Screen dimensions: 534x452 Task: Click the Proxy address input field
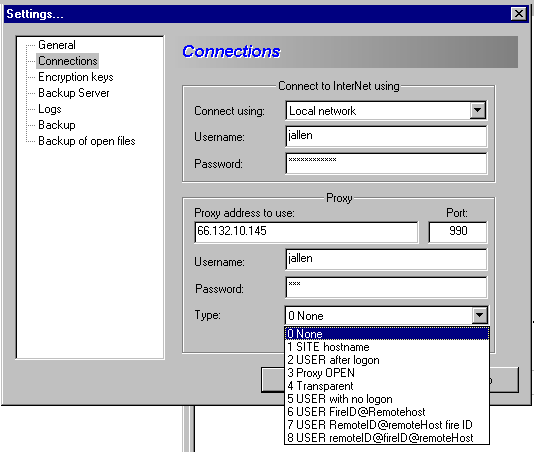point(306,232)
